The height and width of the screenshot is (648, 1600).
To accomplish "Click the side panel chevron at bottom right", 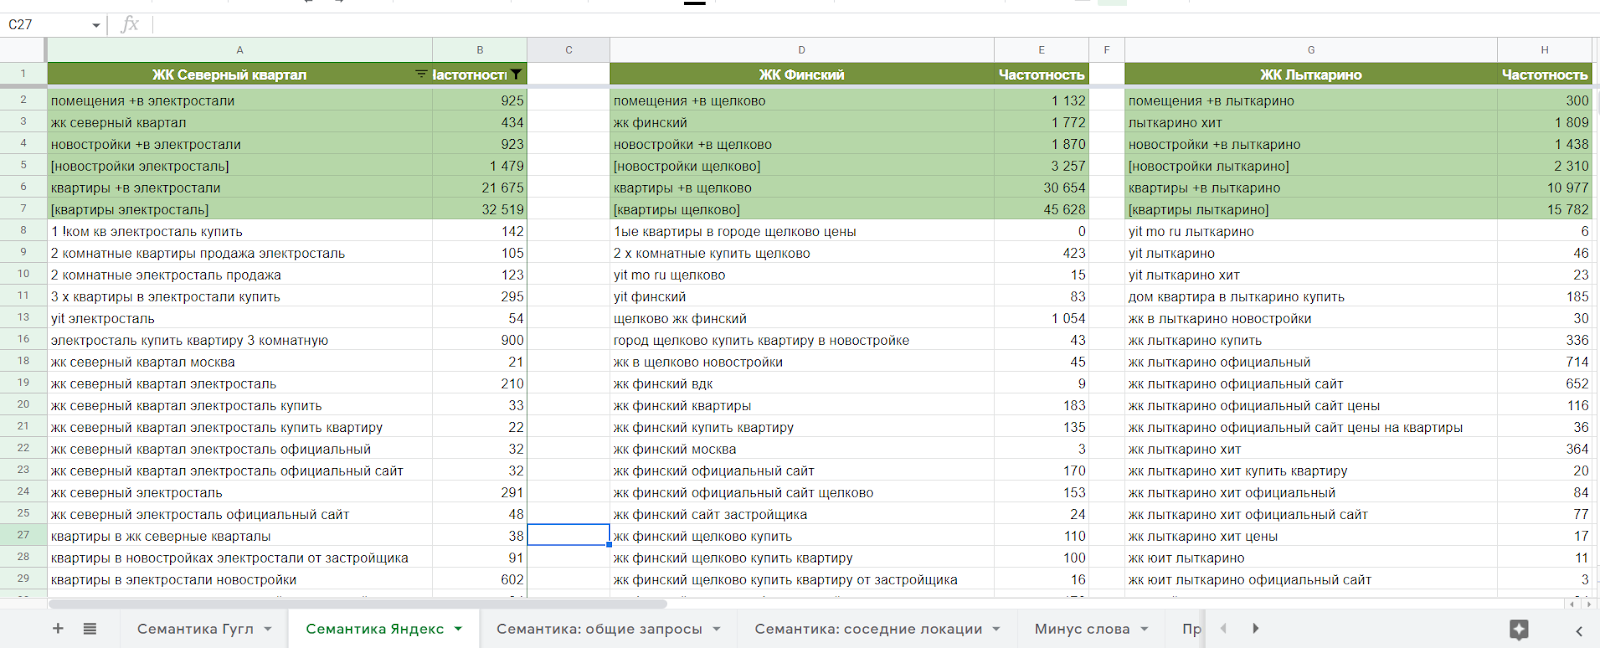I will pyautogui.click(x=1579, y=630).
